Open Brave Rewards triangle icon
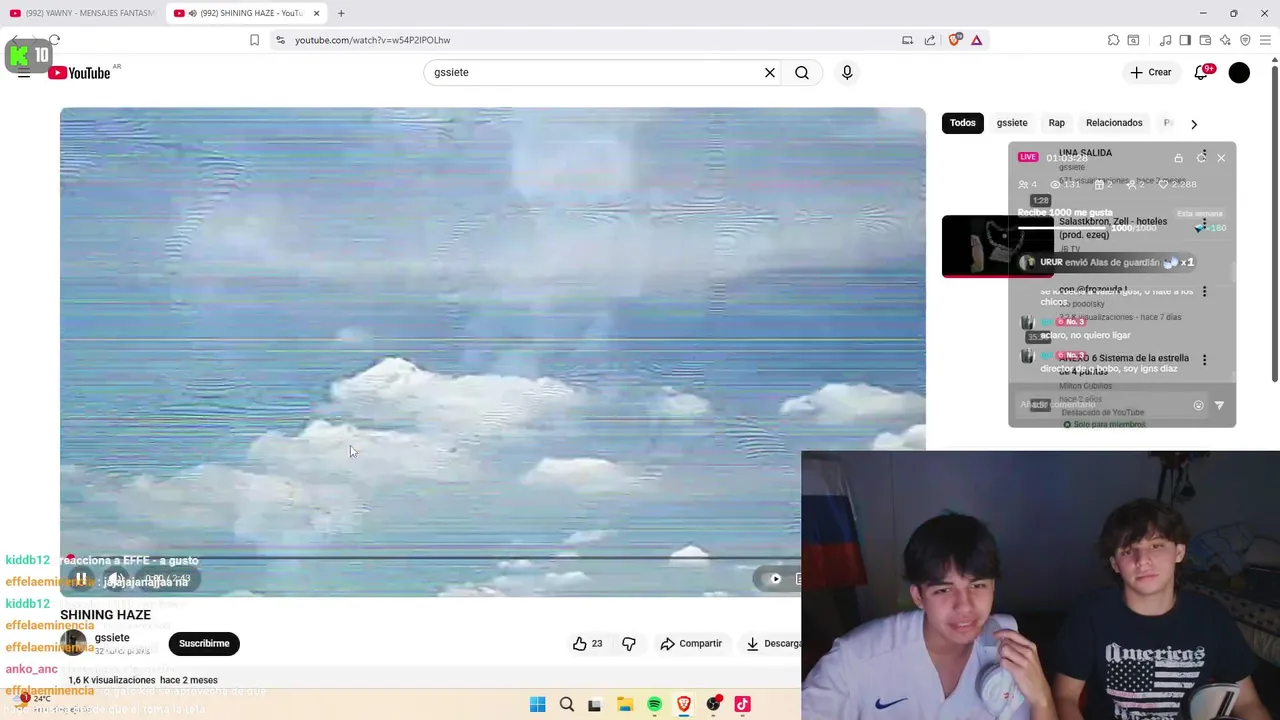 (x=976, y=40)
